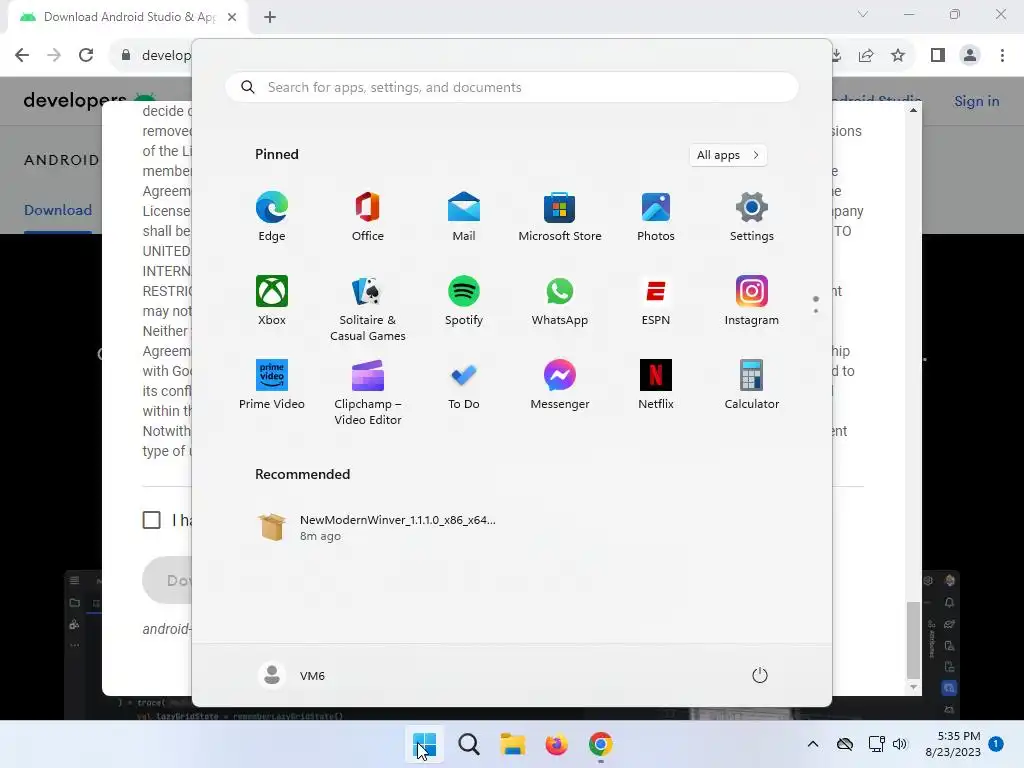Viewport: 1024px width, 768px height.
Task: Open the VM6 user account menu
Action: 292,675
